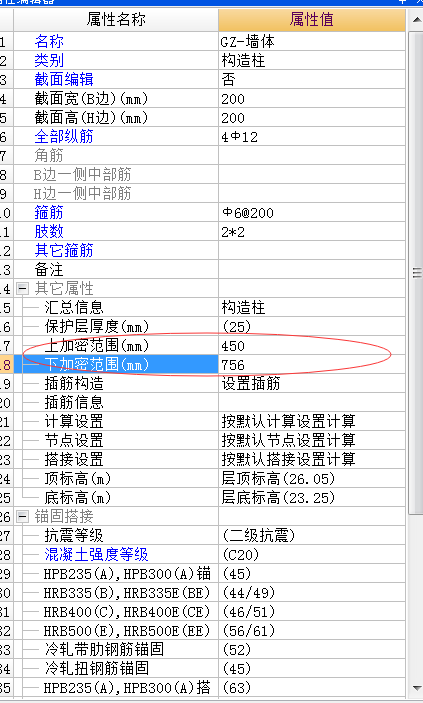Select the 截面编辑 property link
The image size is (423, 703).
click(64, 79)
